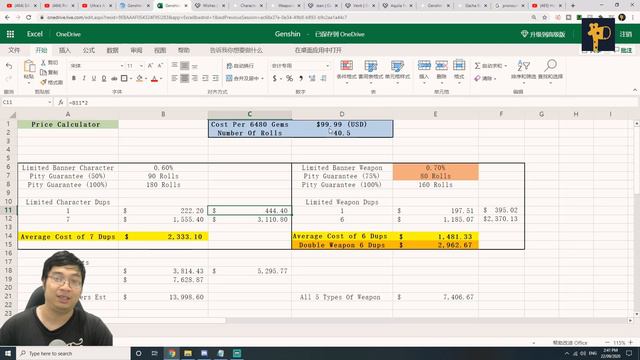
Task: Collapse the ribbon with the chevron
Action: (635, 90)
